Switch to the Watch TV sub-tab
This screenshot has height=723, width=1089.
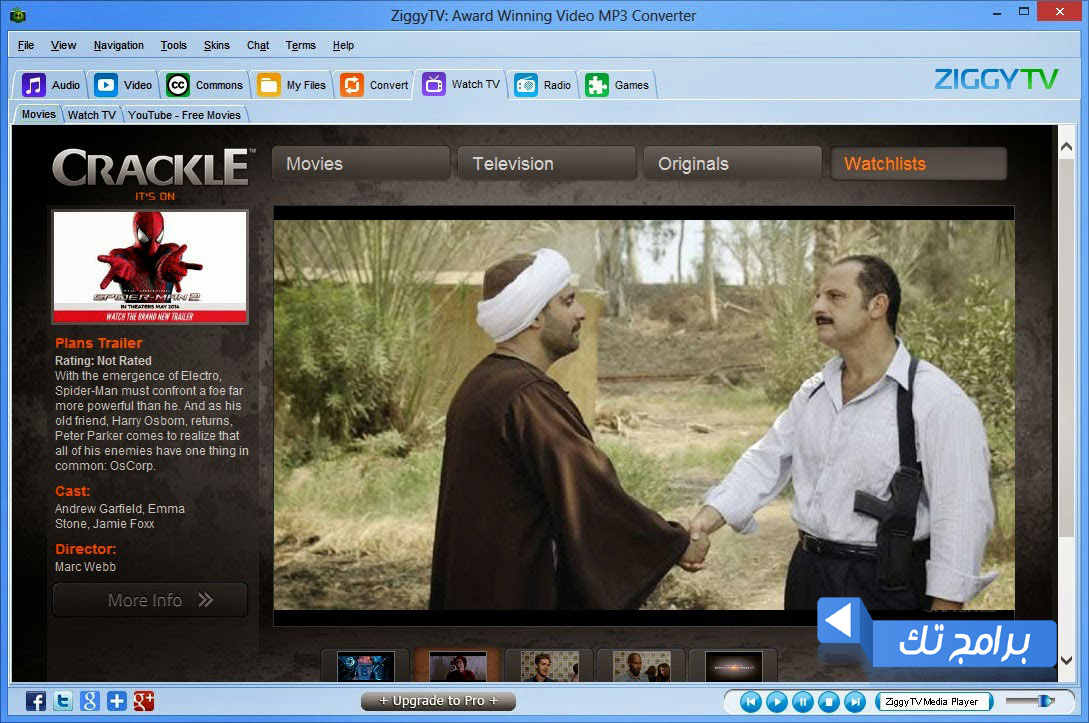[92, 115]
